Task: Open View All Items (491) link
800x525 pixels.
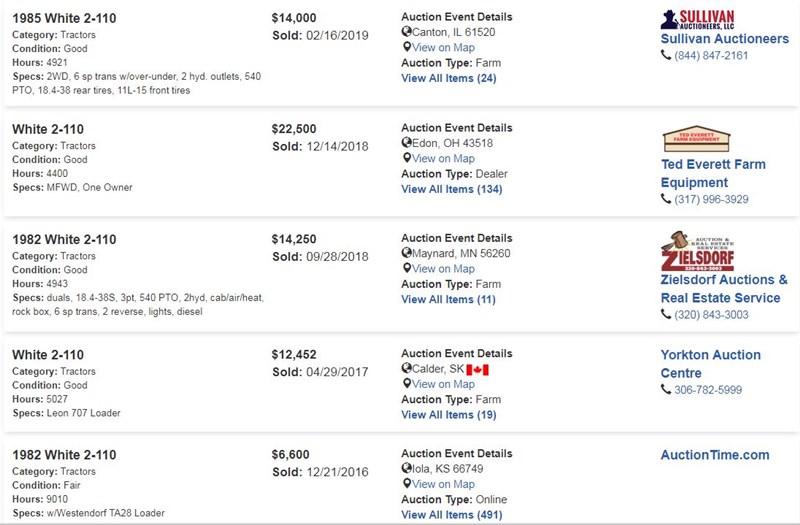Action: [452, 514]
